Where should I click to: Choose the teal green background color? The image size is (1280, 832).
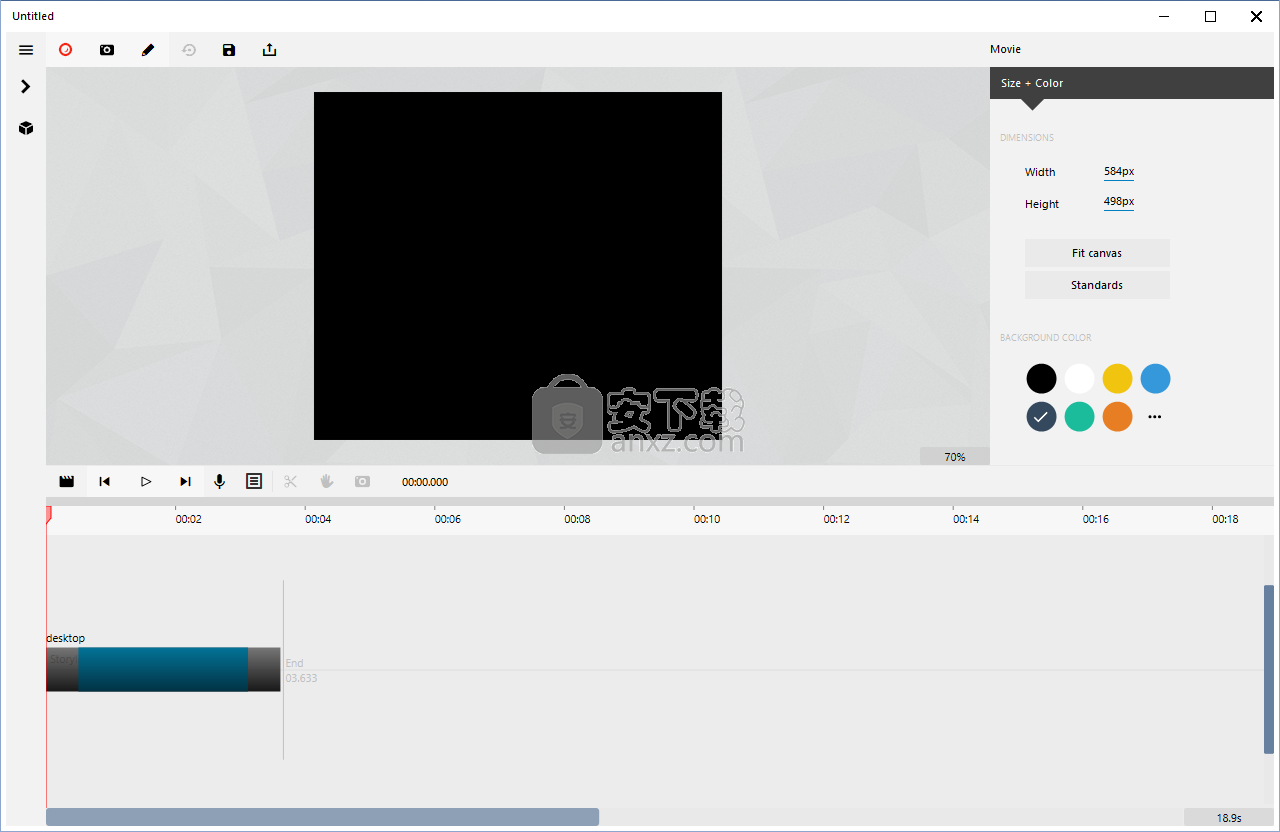(x=1079, y=416)
